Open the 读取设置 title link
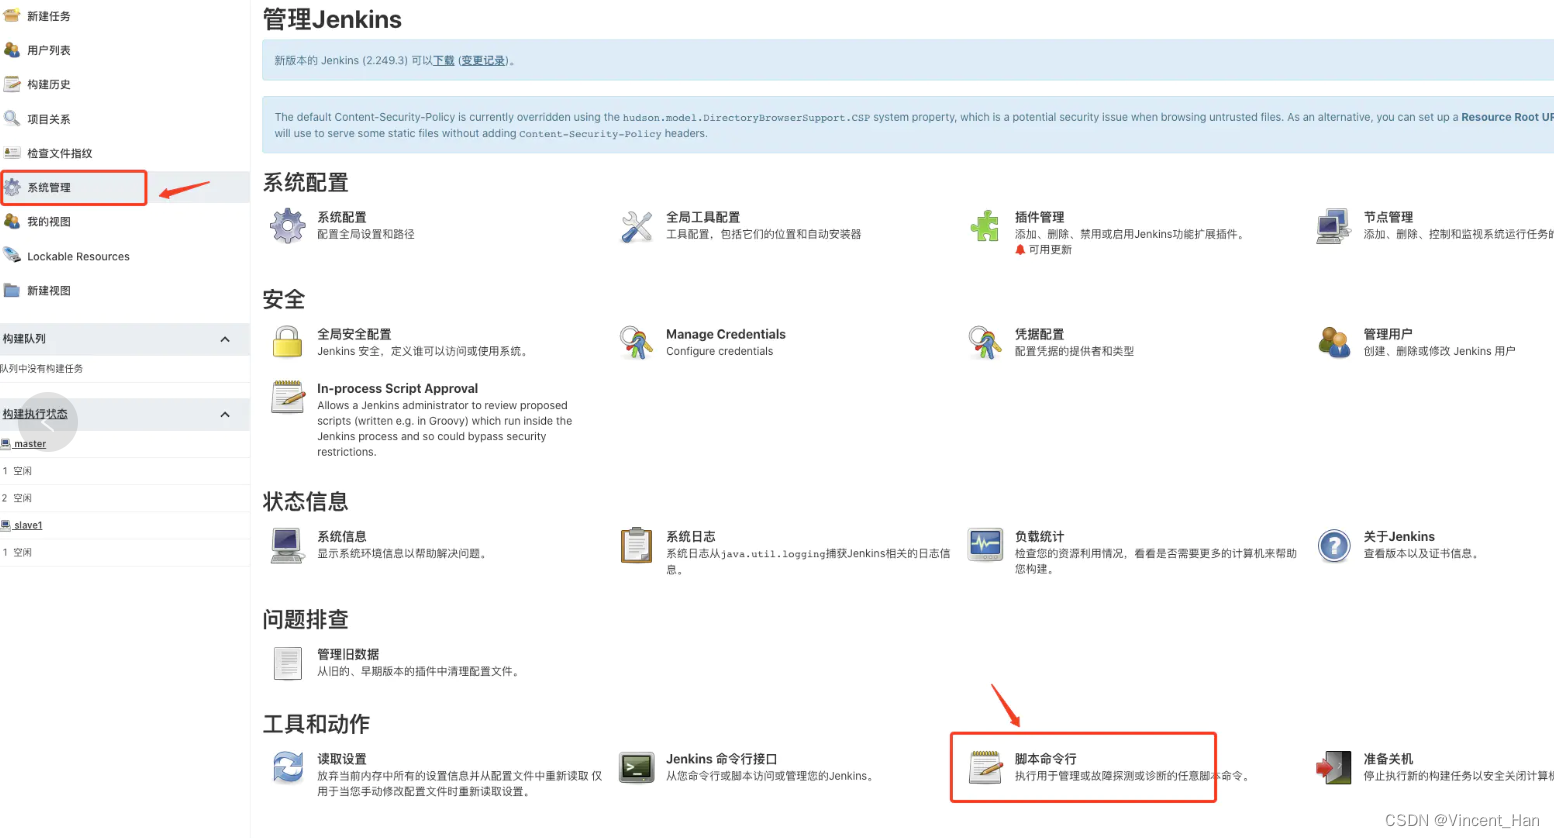Viewport: 1554px width, 838px height. click(x=342, y=759)
